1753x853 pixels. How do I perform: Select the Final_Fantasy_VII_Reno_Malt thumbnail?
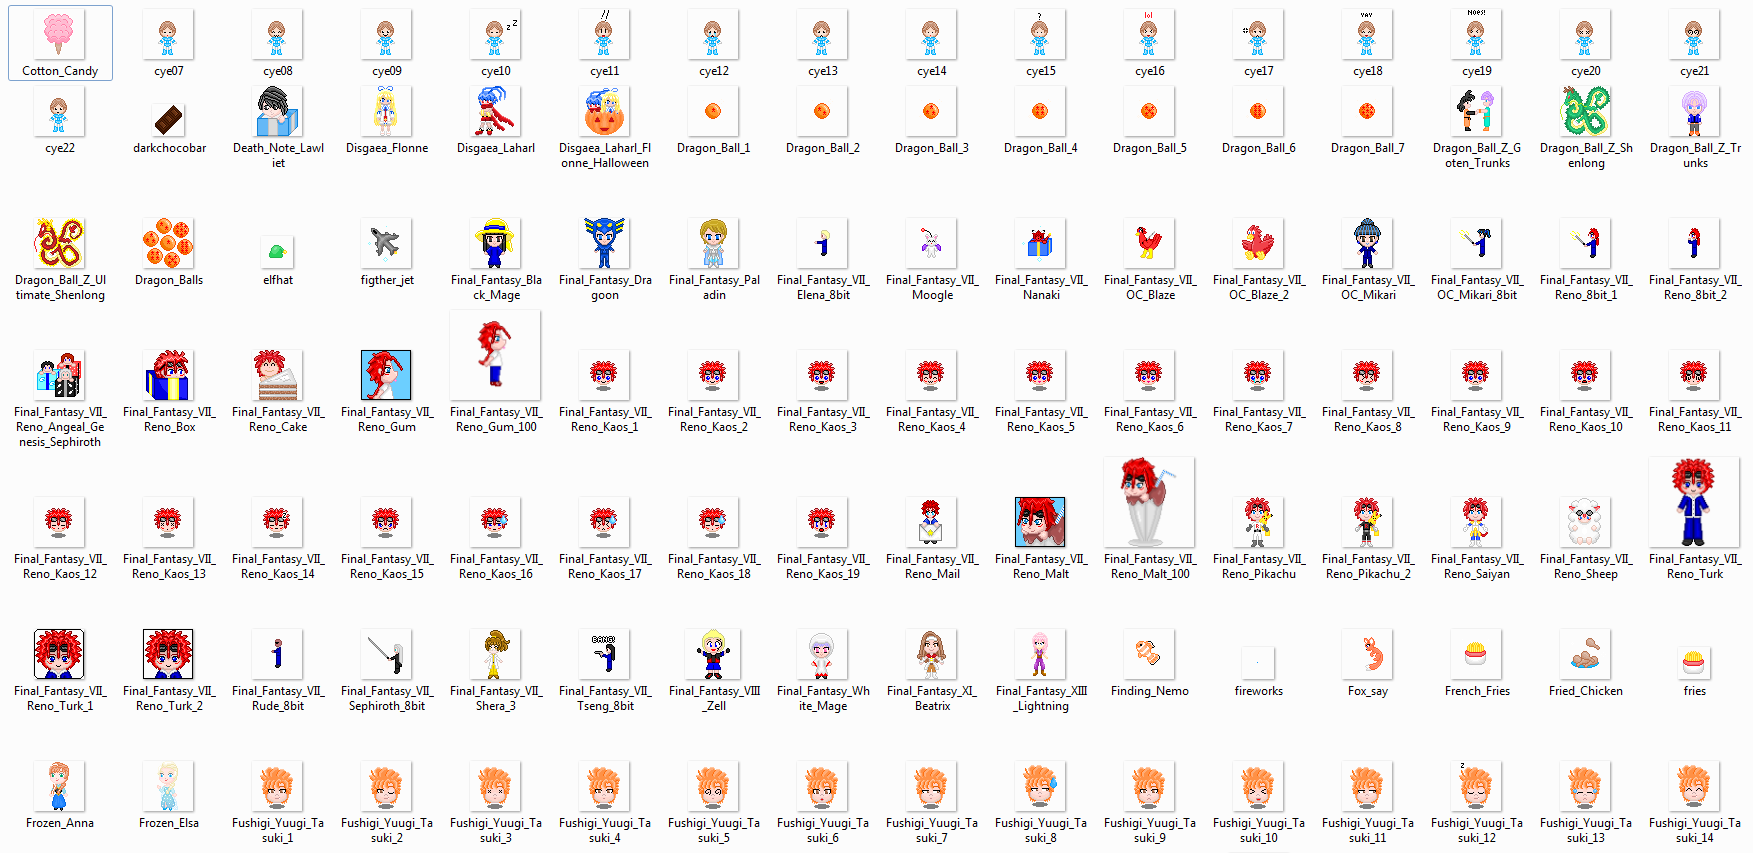coord(1040,522)
